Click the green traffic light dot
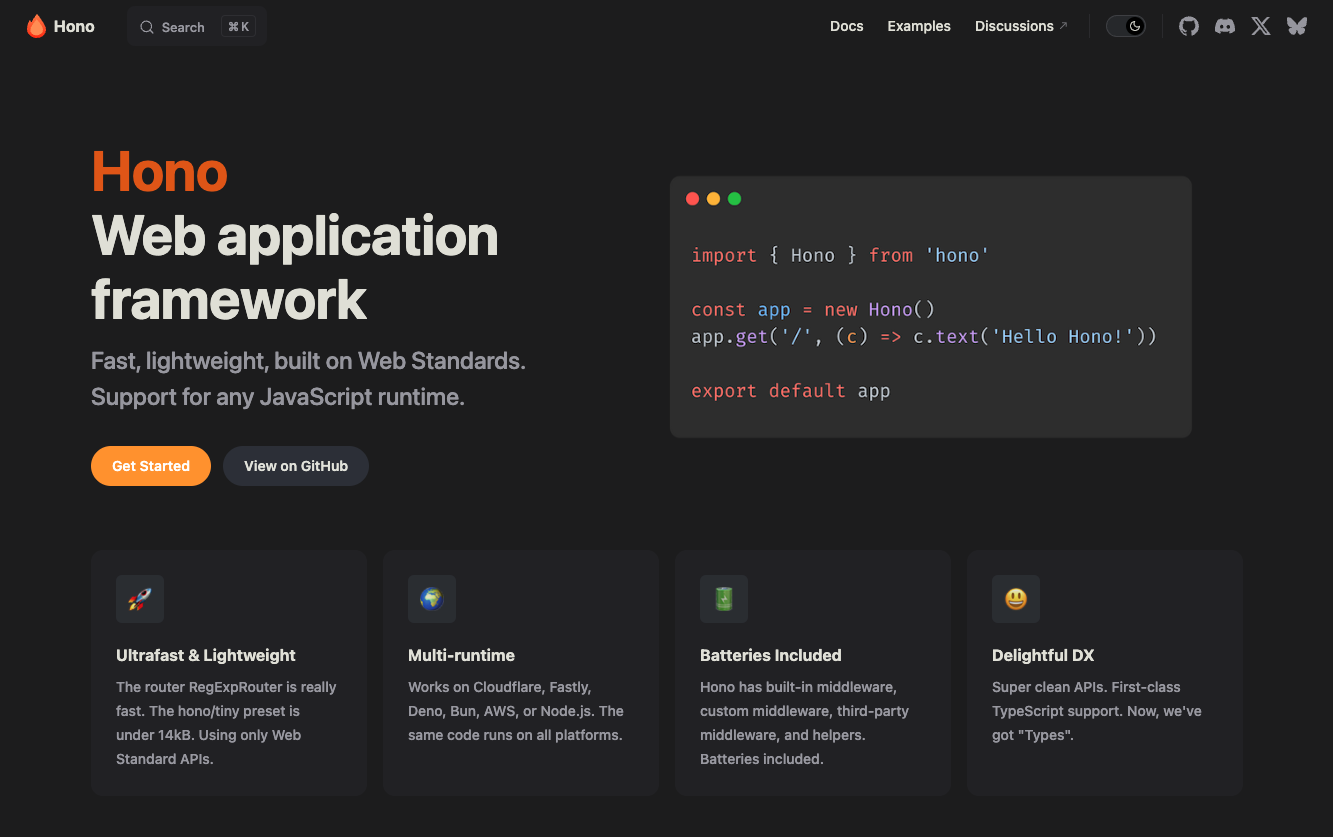This screenshot has width=1333, height=837. (x=734, y=198)
